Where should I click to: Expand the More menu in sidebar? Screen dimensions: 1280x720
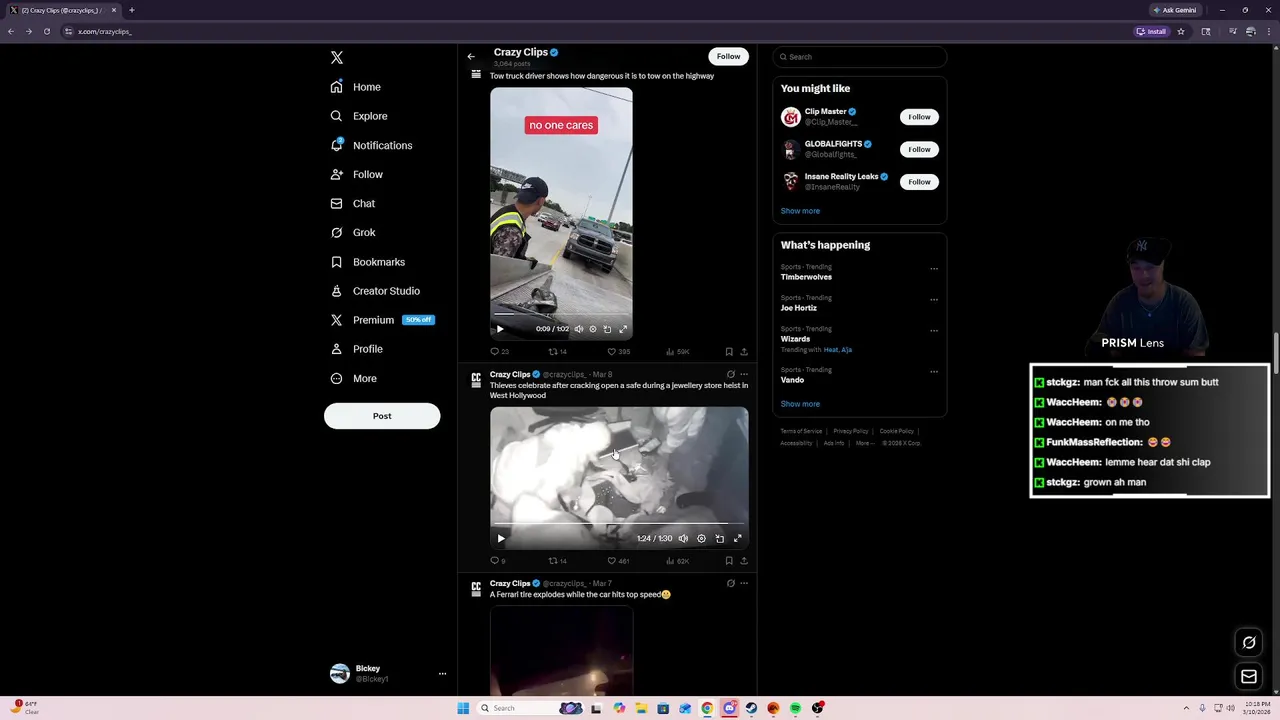(x=354, y=378)
